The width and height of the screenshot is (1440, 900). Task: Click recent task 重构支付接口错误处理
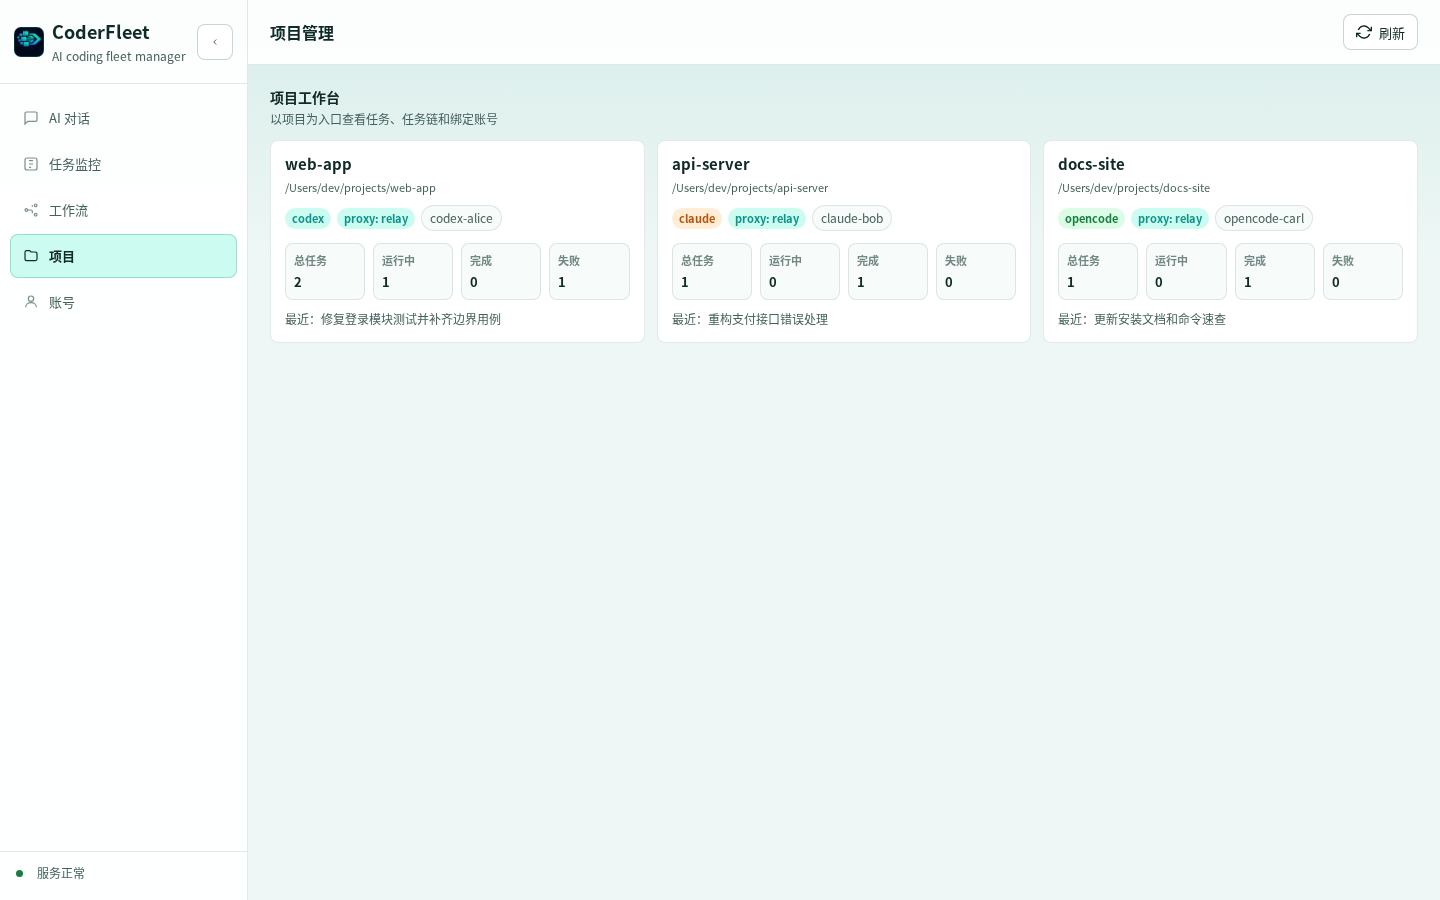pos(768,319)
